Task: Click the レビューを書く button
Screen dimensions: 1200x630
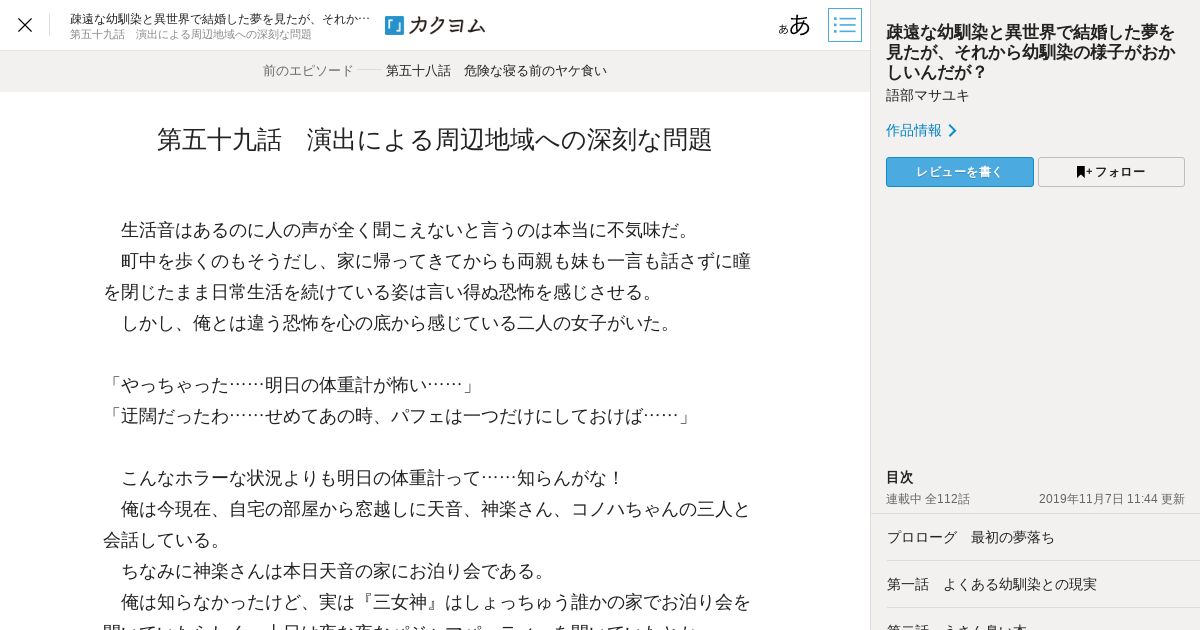Action: pos(960,172)
